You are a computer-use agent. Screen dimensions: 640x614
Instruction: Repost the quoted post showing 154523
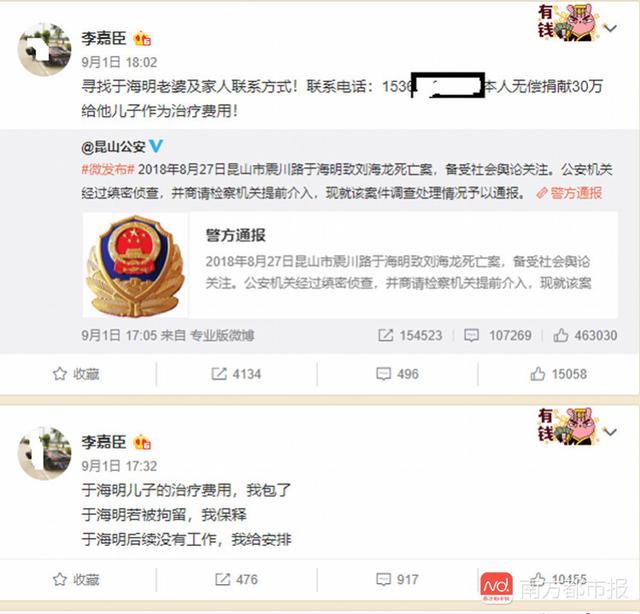tap(385, 336)
